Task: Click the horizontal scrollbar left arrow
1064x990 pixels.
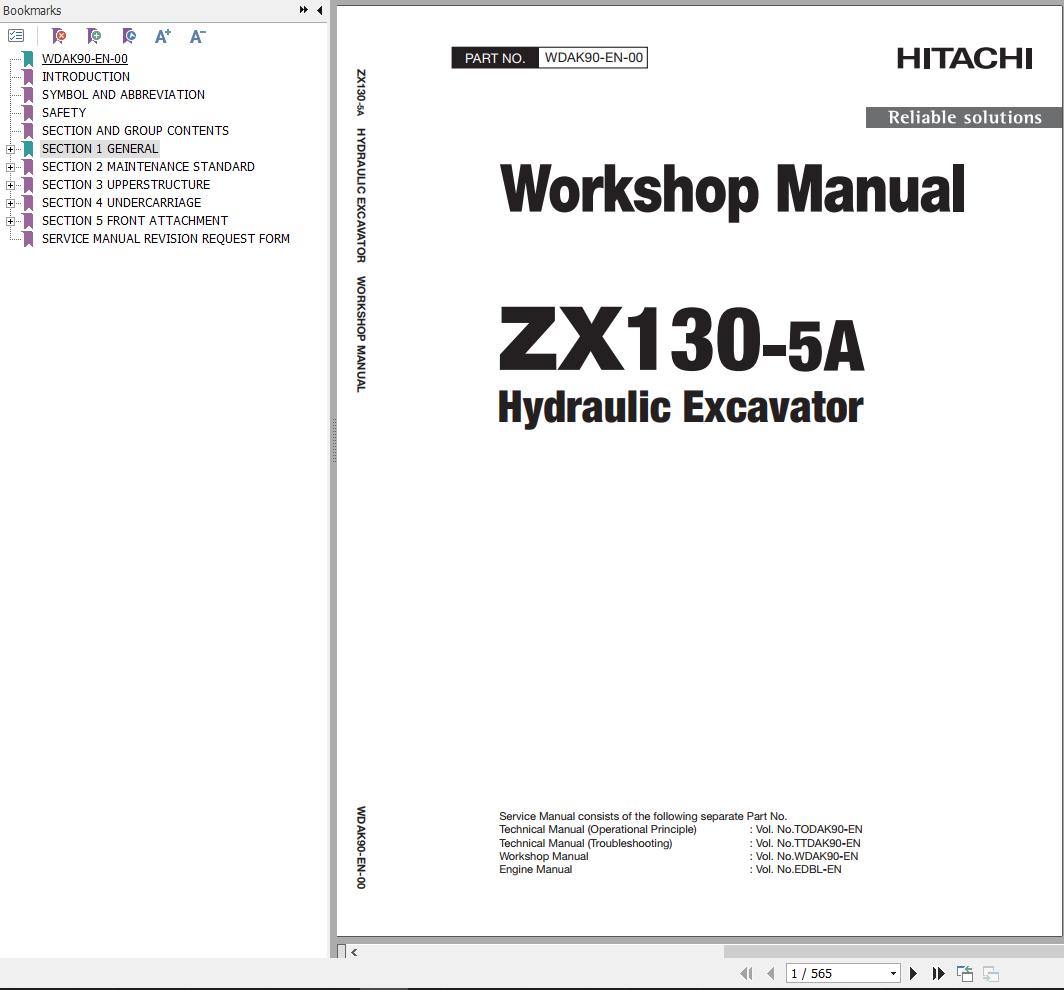Action: [354, 952]
